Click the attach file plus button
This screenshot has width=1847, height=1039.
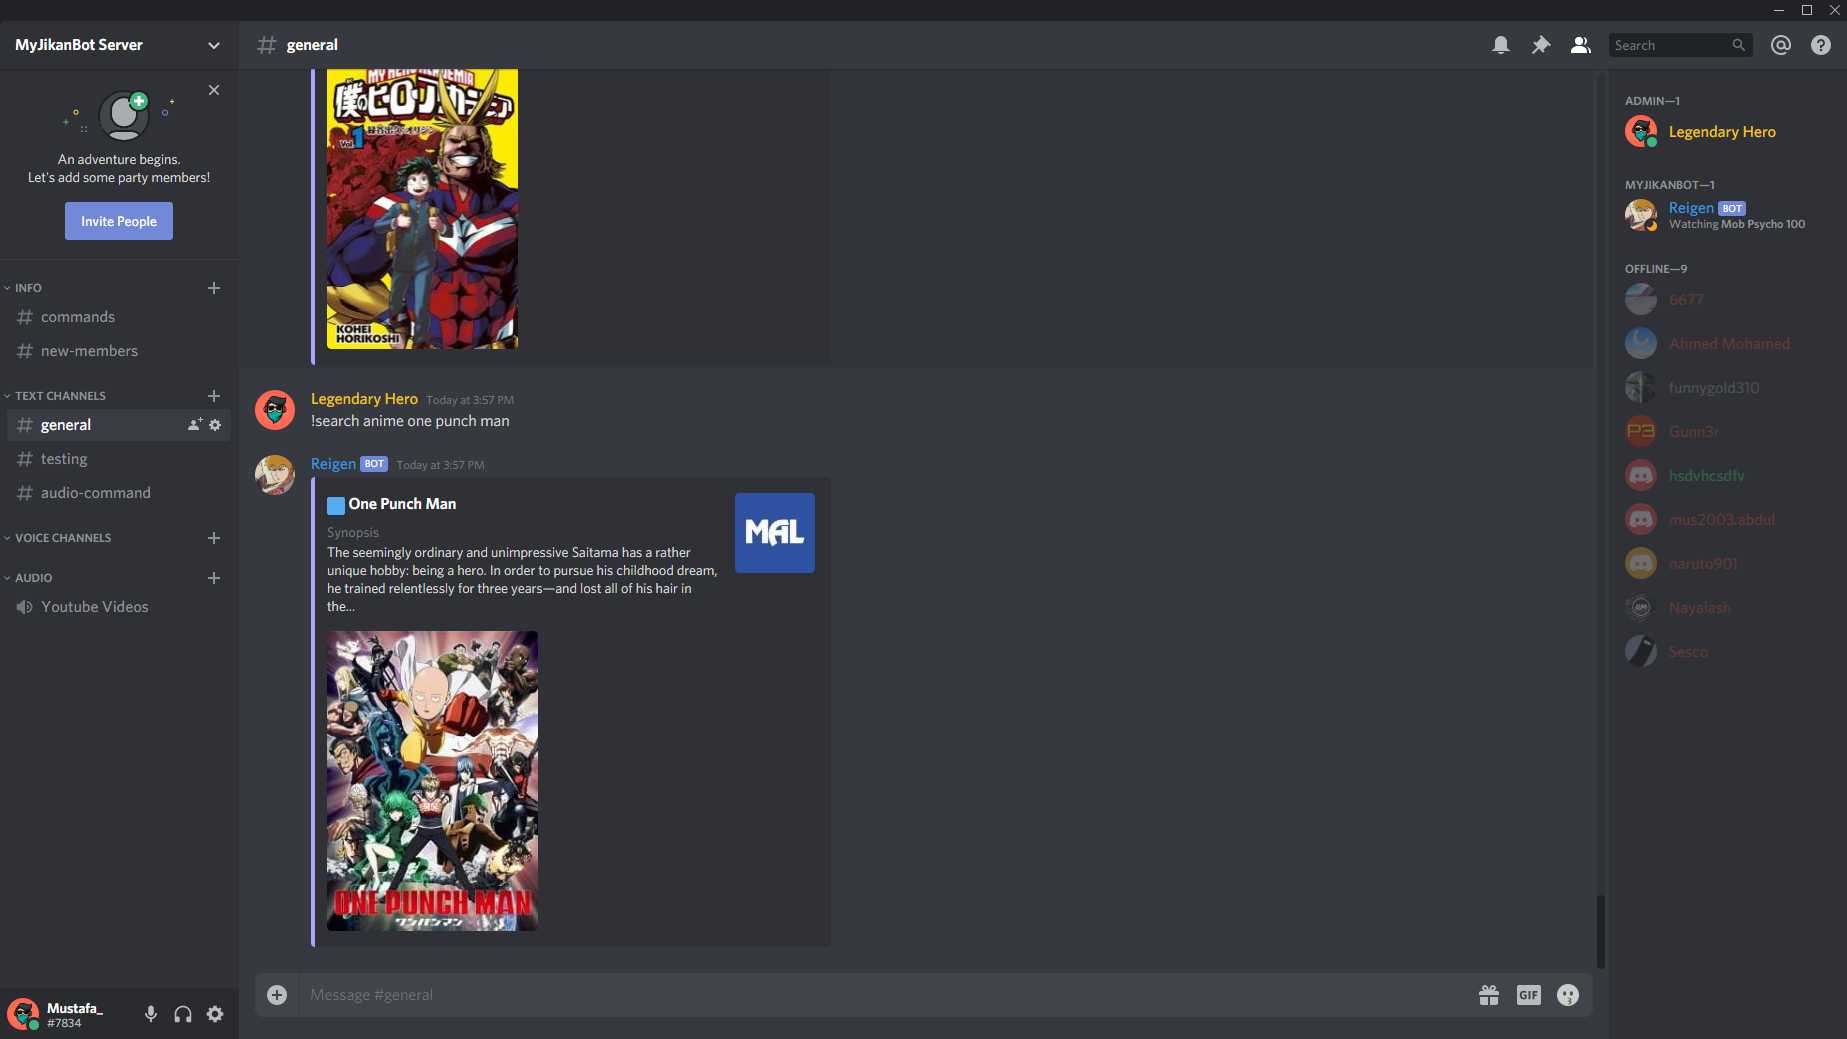click(277, 995)
